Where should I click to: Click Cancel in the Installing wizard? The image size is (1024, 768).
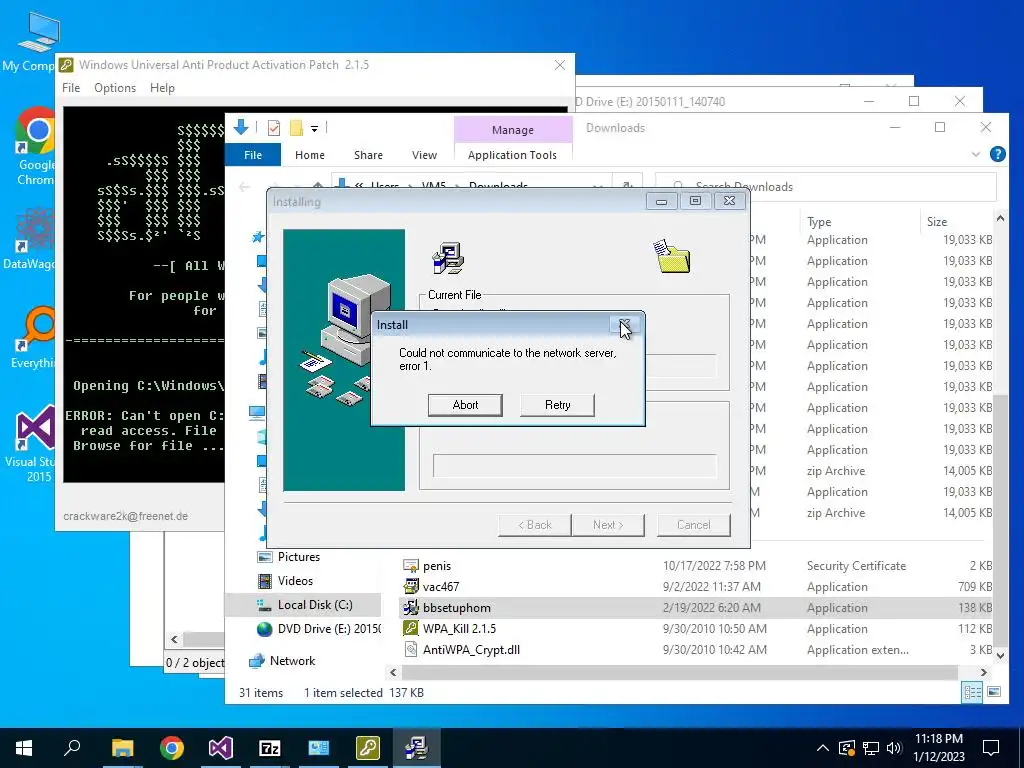[x=694, y=525]
